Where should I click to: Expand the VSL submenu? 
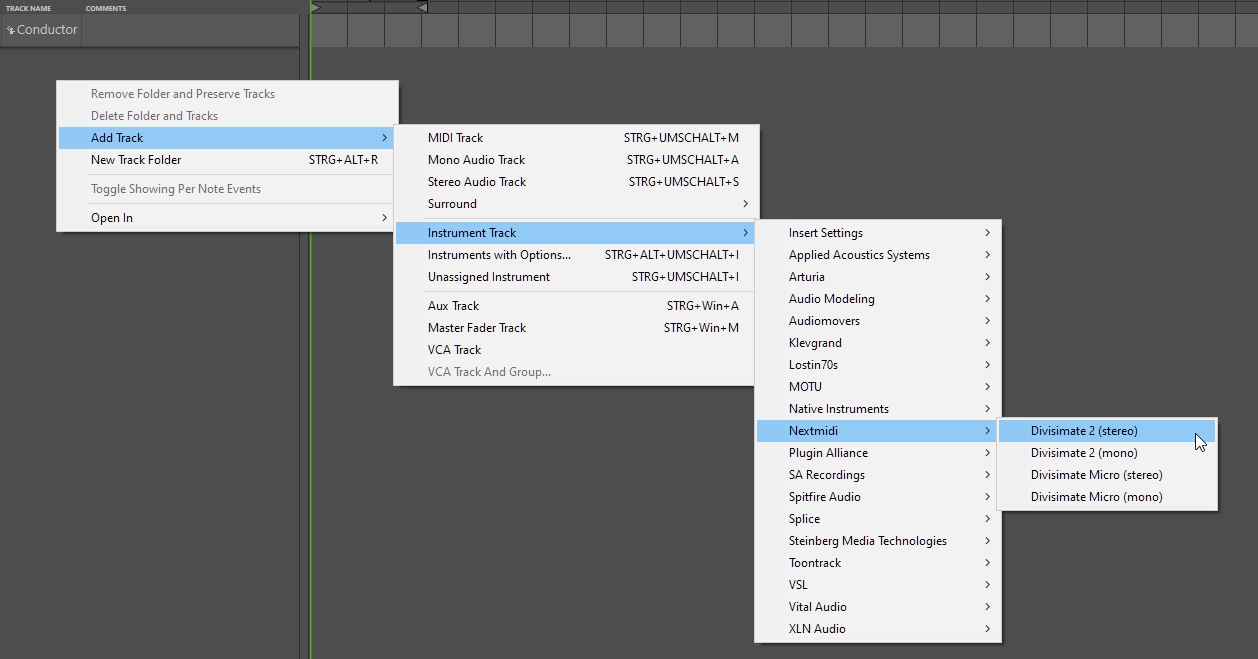[x=878, y=585]
